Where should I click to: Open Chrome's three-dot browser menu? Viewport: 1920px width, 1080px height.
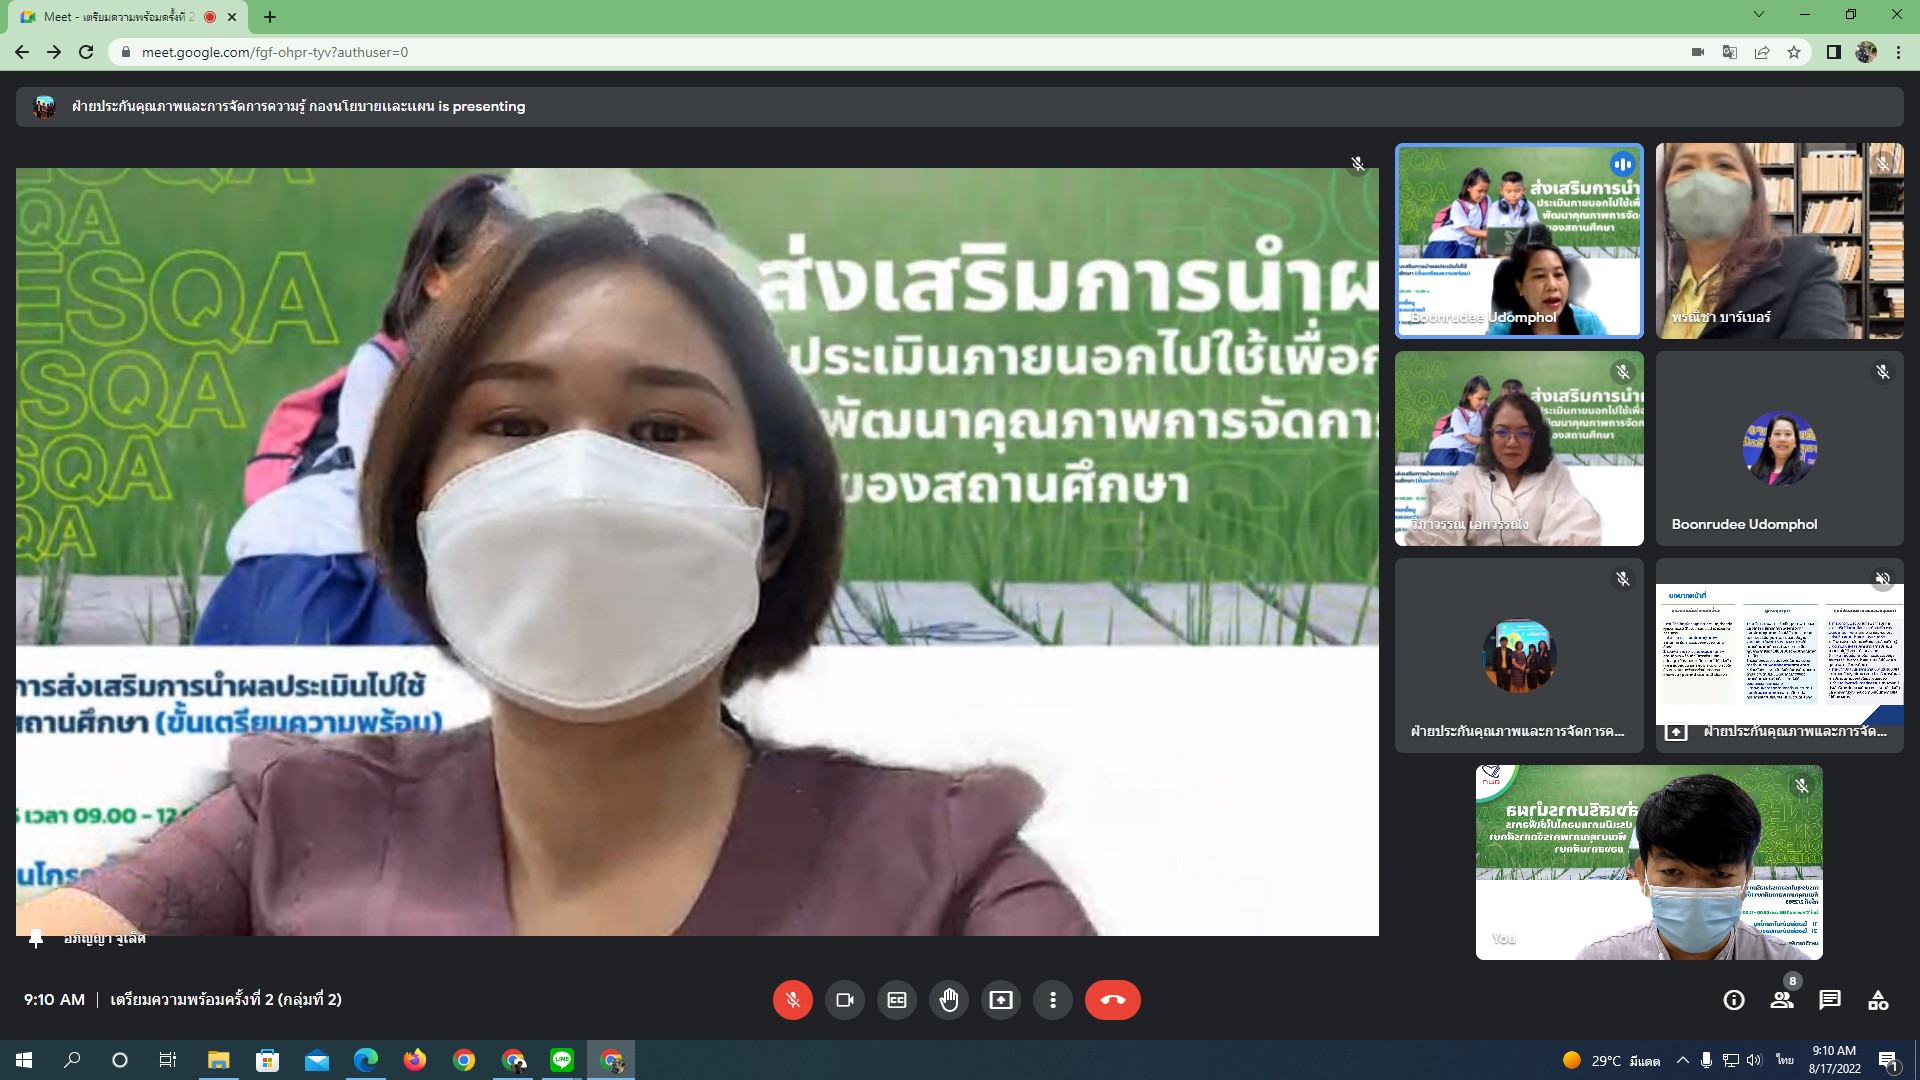click(x=1898, y=52)
